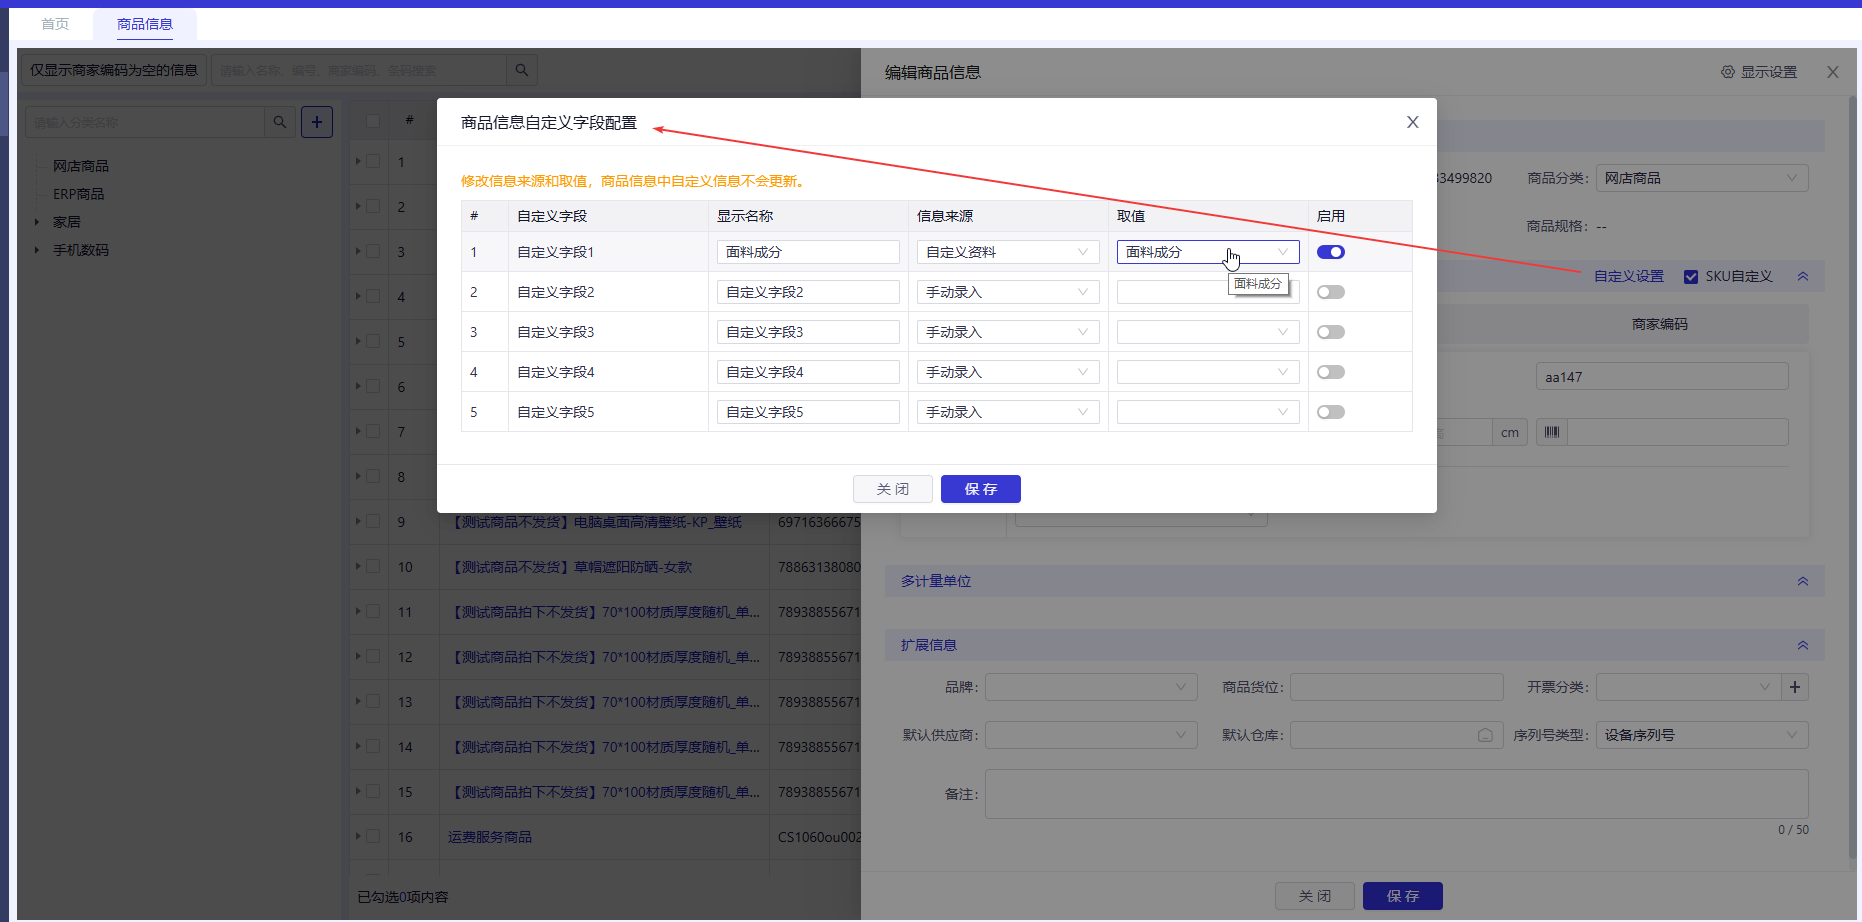Click the search magnifier icon in top toolbar
The width and height of the screenshot is (1862, 922).
point(522,70)
